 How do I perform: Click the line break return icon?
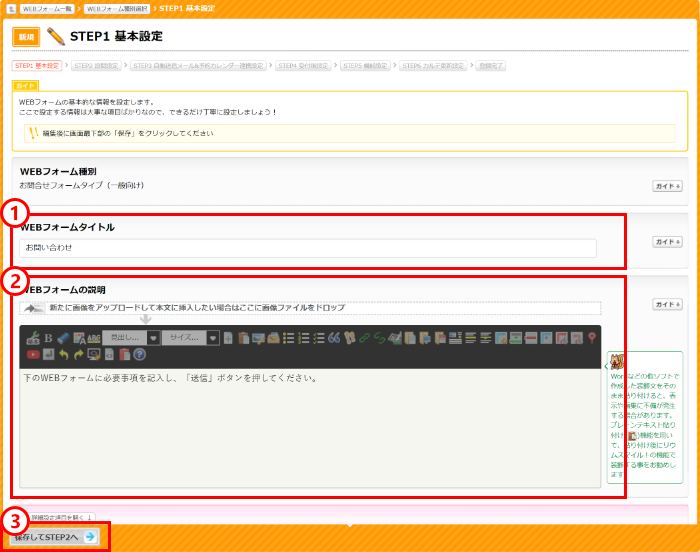pyautogui.click(x=48, y=355)
